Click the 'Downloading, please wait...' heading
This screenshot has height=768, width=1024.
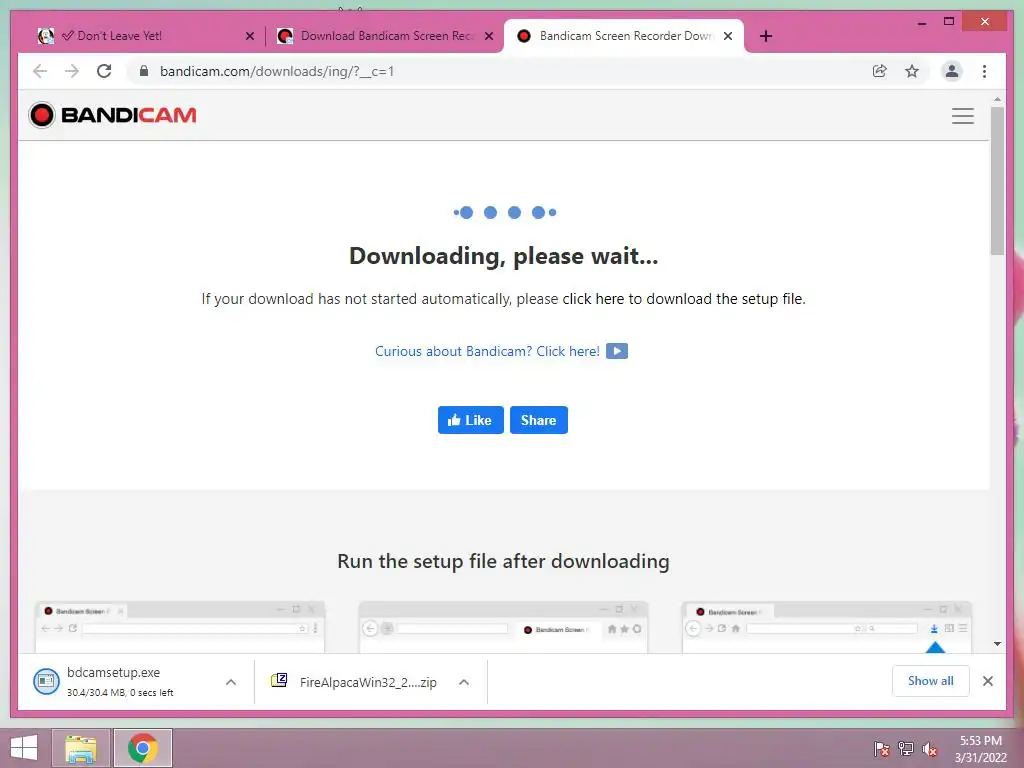tap(504, 256)
